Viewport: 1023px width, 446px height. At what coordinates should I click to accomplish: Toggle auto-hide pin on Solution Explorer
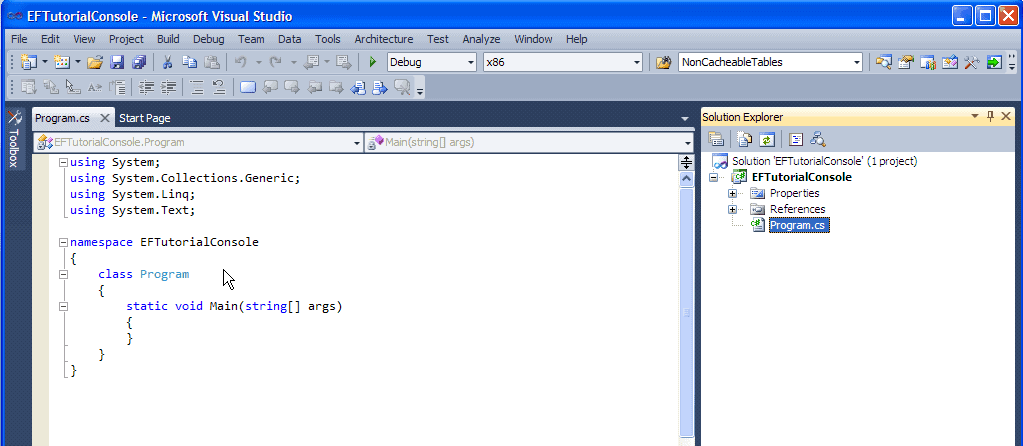[x=990, y=117]
